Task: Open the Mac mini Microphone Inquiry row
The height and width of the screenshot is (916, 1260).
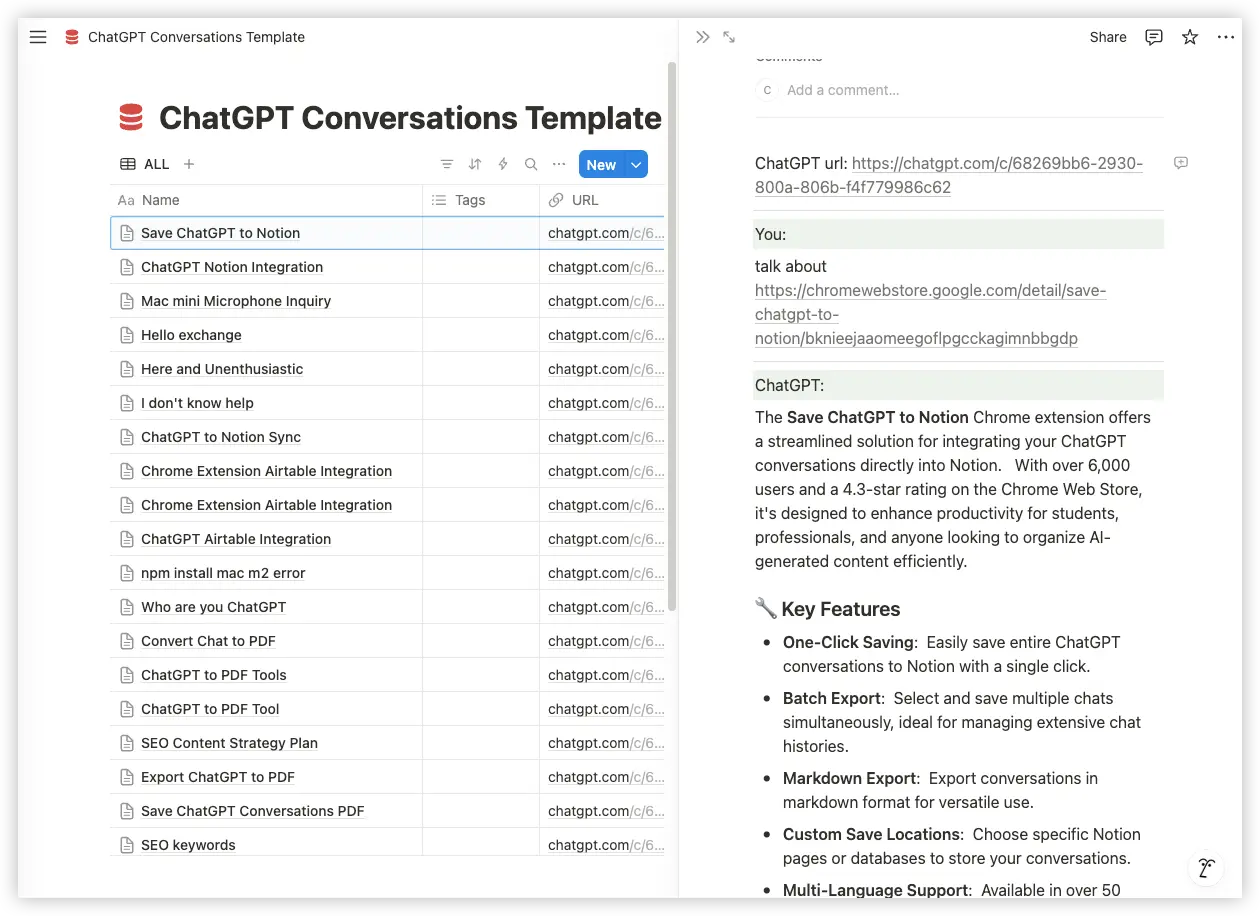Action: pyautogui.click(x=236, y=301)
